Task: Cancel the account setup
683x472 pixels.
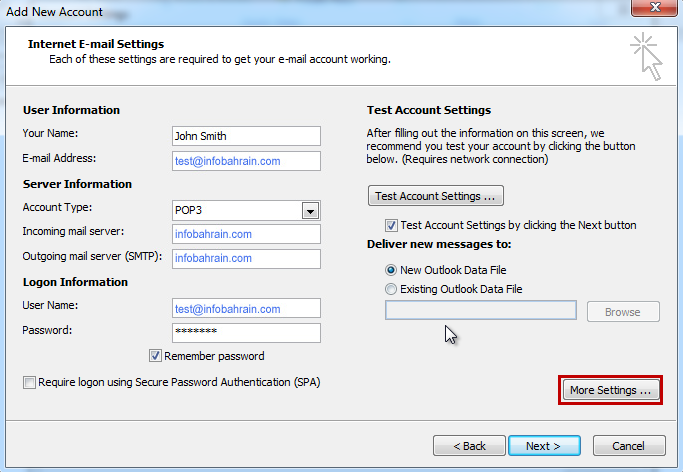Action: [629, 446]
